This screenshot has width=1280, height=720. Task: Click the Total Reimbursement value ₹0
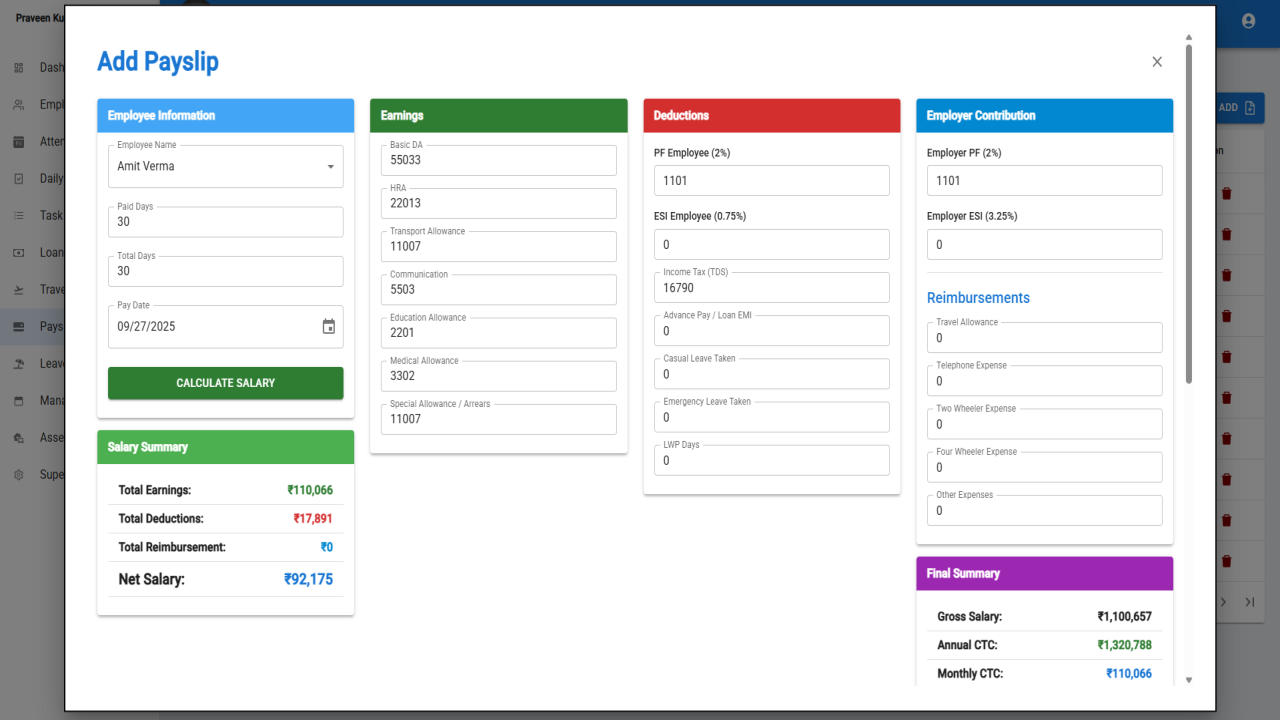coord(327,547)
